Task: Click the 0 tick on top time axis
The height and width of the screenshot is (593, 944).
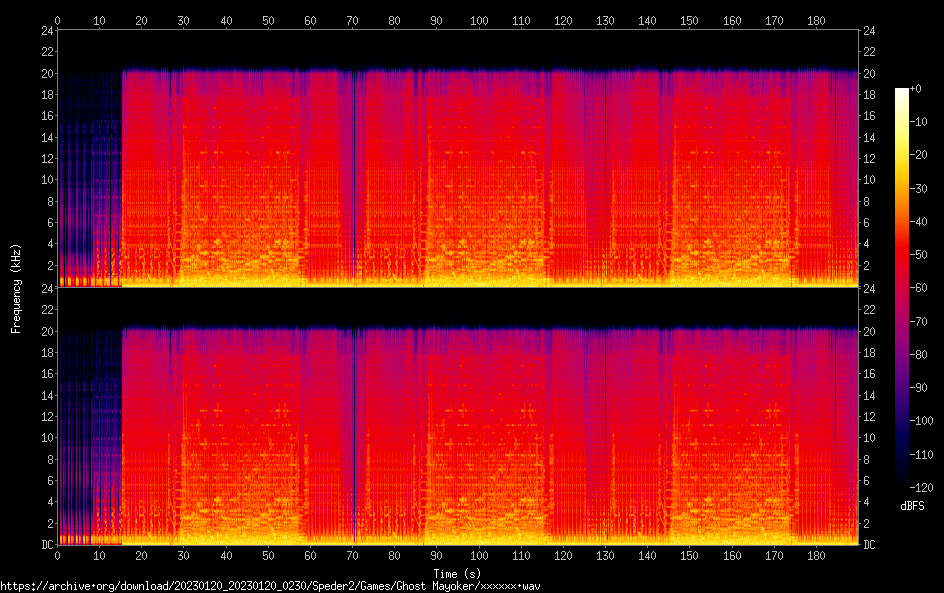Action: 58,20
